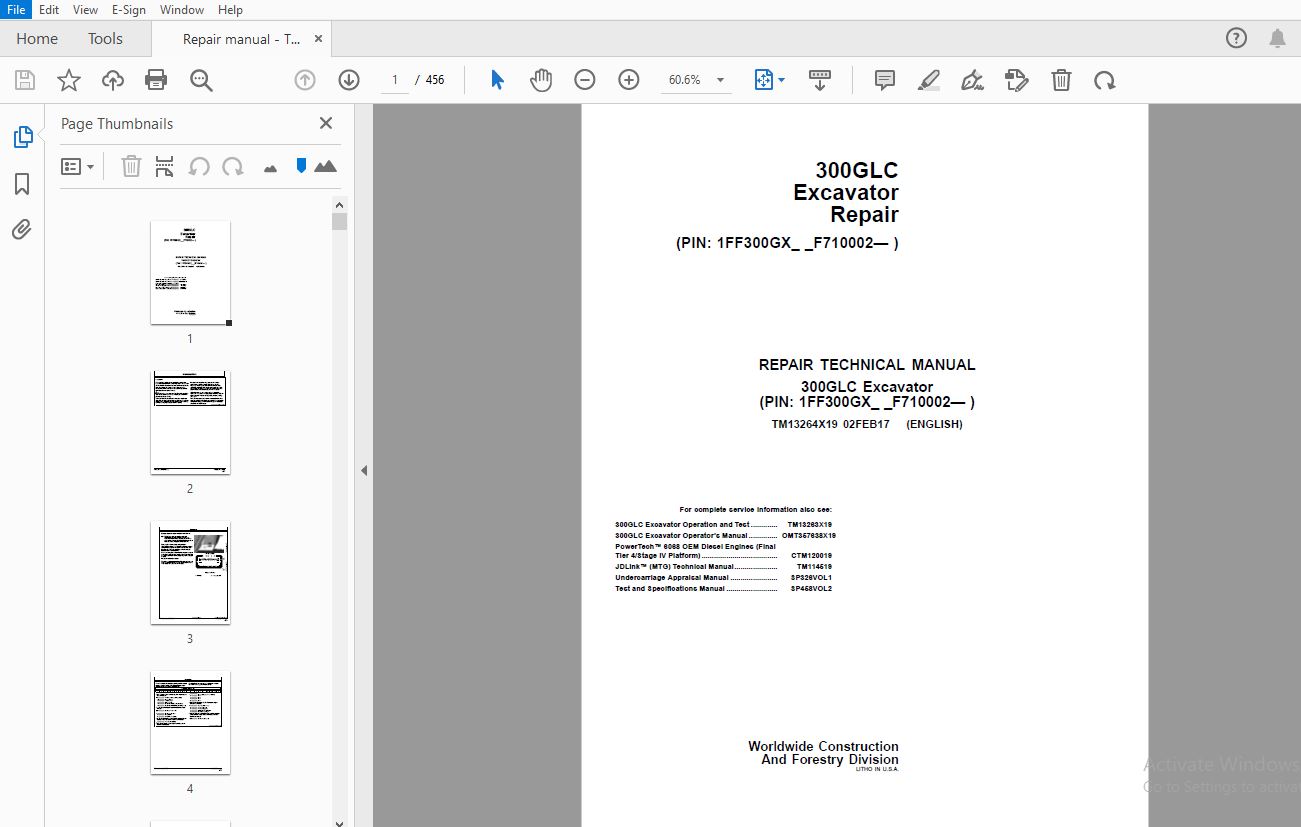Open the thumbnails options dropdown

point(77,166)
